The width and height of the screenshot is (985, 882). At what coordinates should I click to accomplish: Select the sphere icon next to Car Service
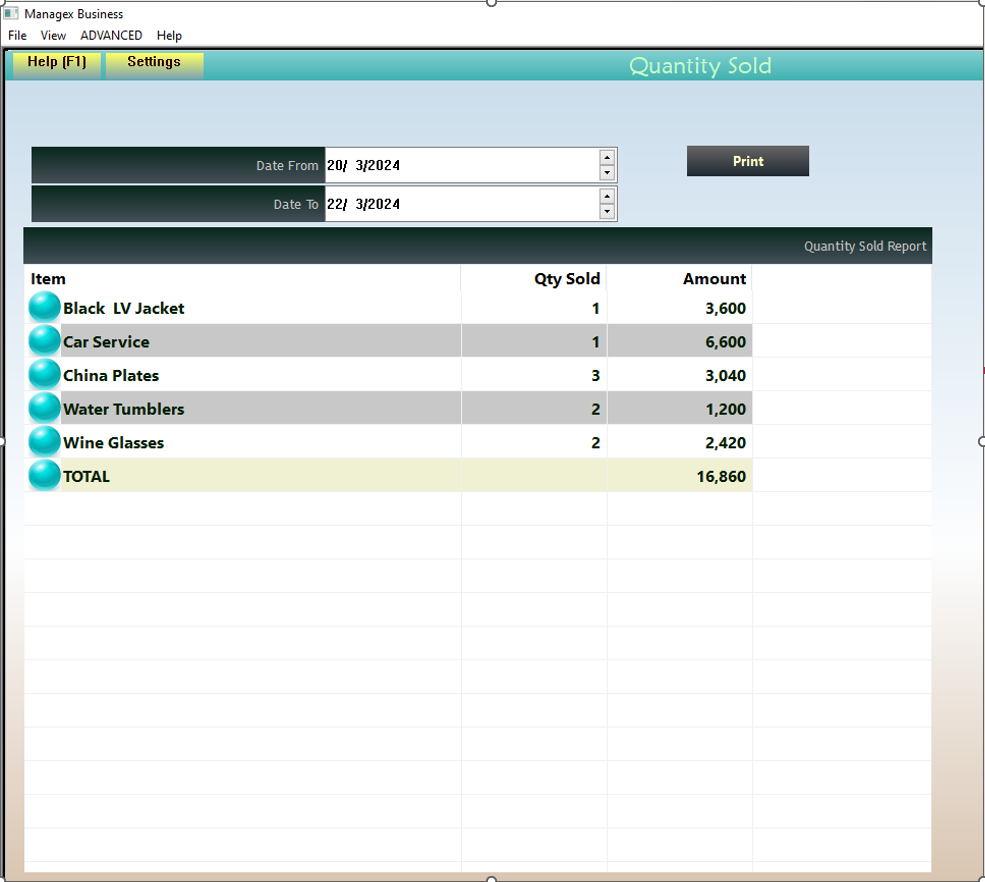point(43,340)
